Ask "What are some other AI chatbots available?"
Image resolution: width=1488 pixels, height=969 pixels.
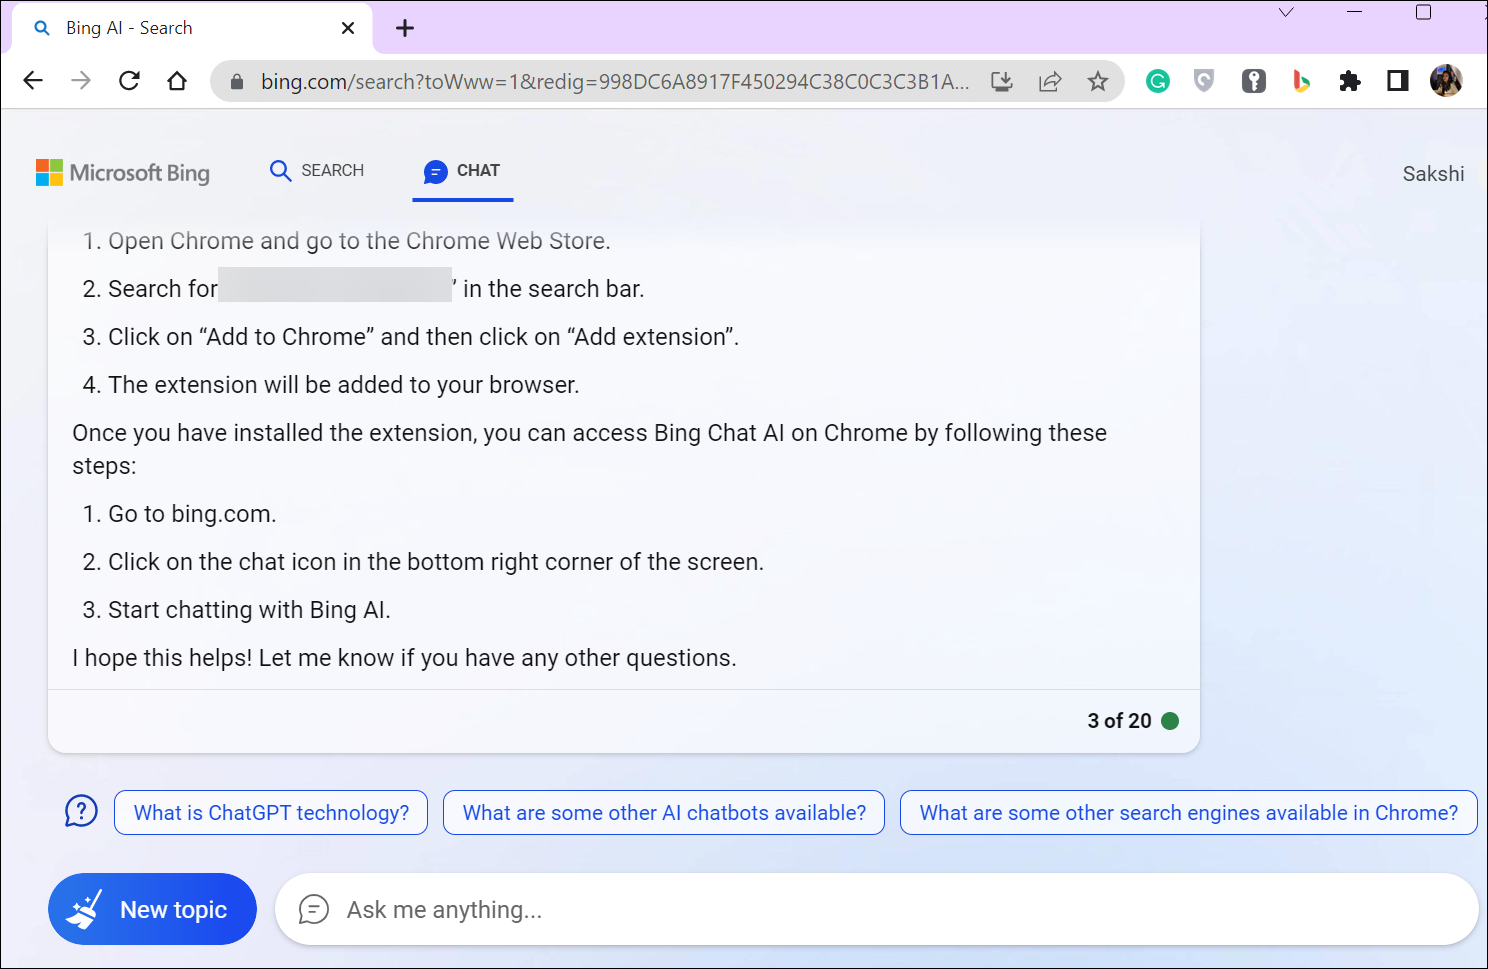point(664,813)
